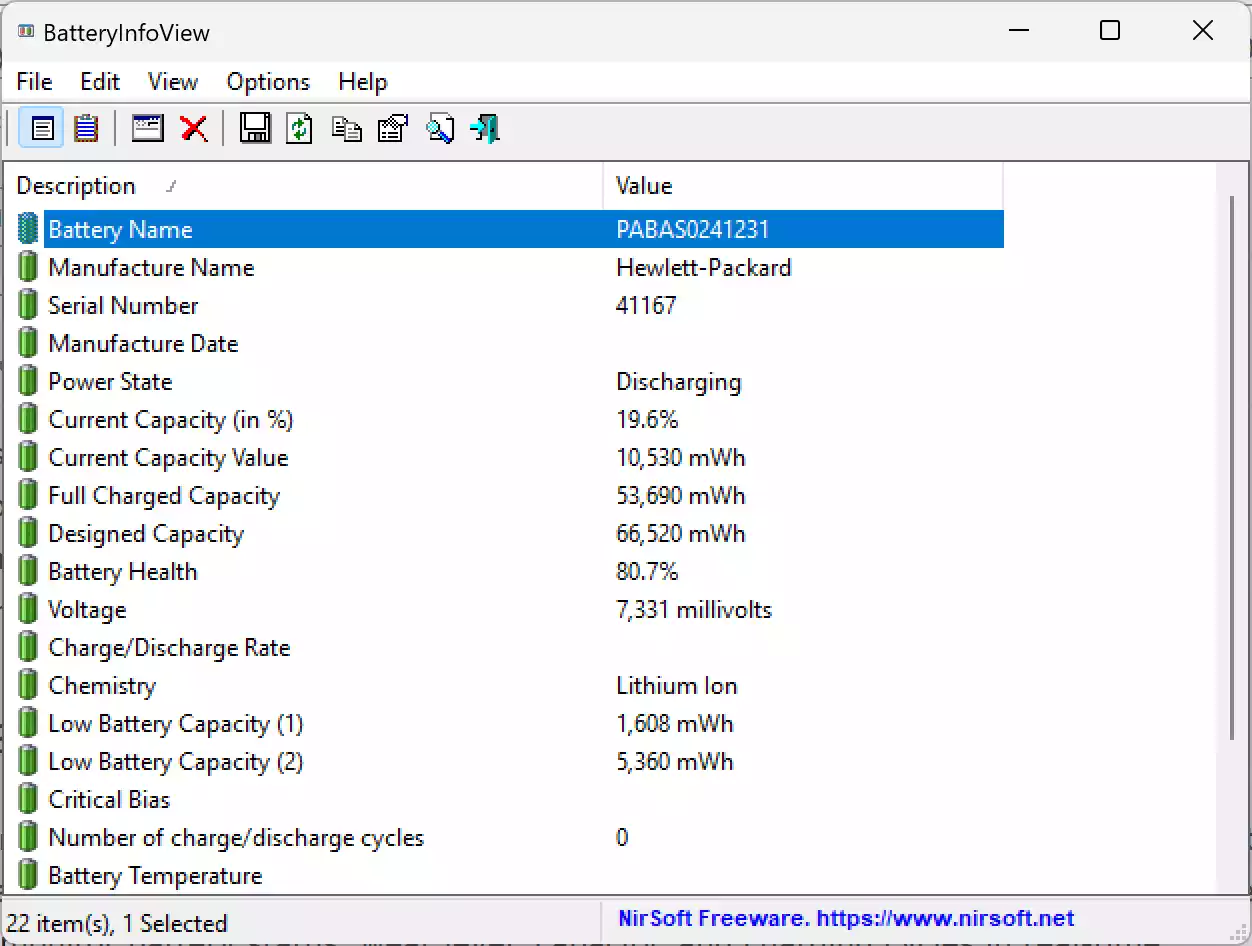Copy selected items to clipboard
1252x946 pixels.
[x=346, y=128]
